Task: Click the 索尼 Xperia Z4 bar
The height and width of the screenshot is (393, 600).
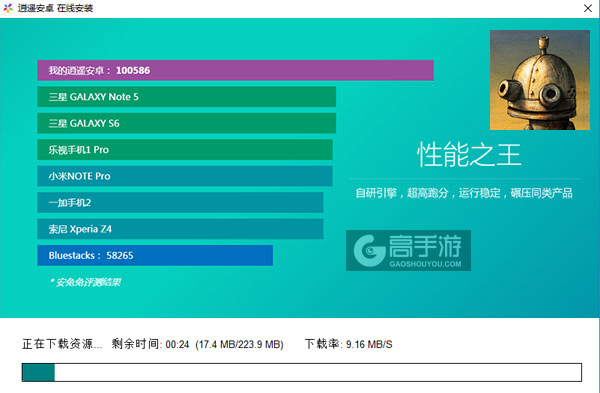Action: pyautogui.click(x=180, y=229)
